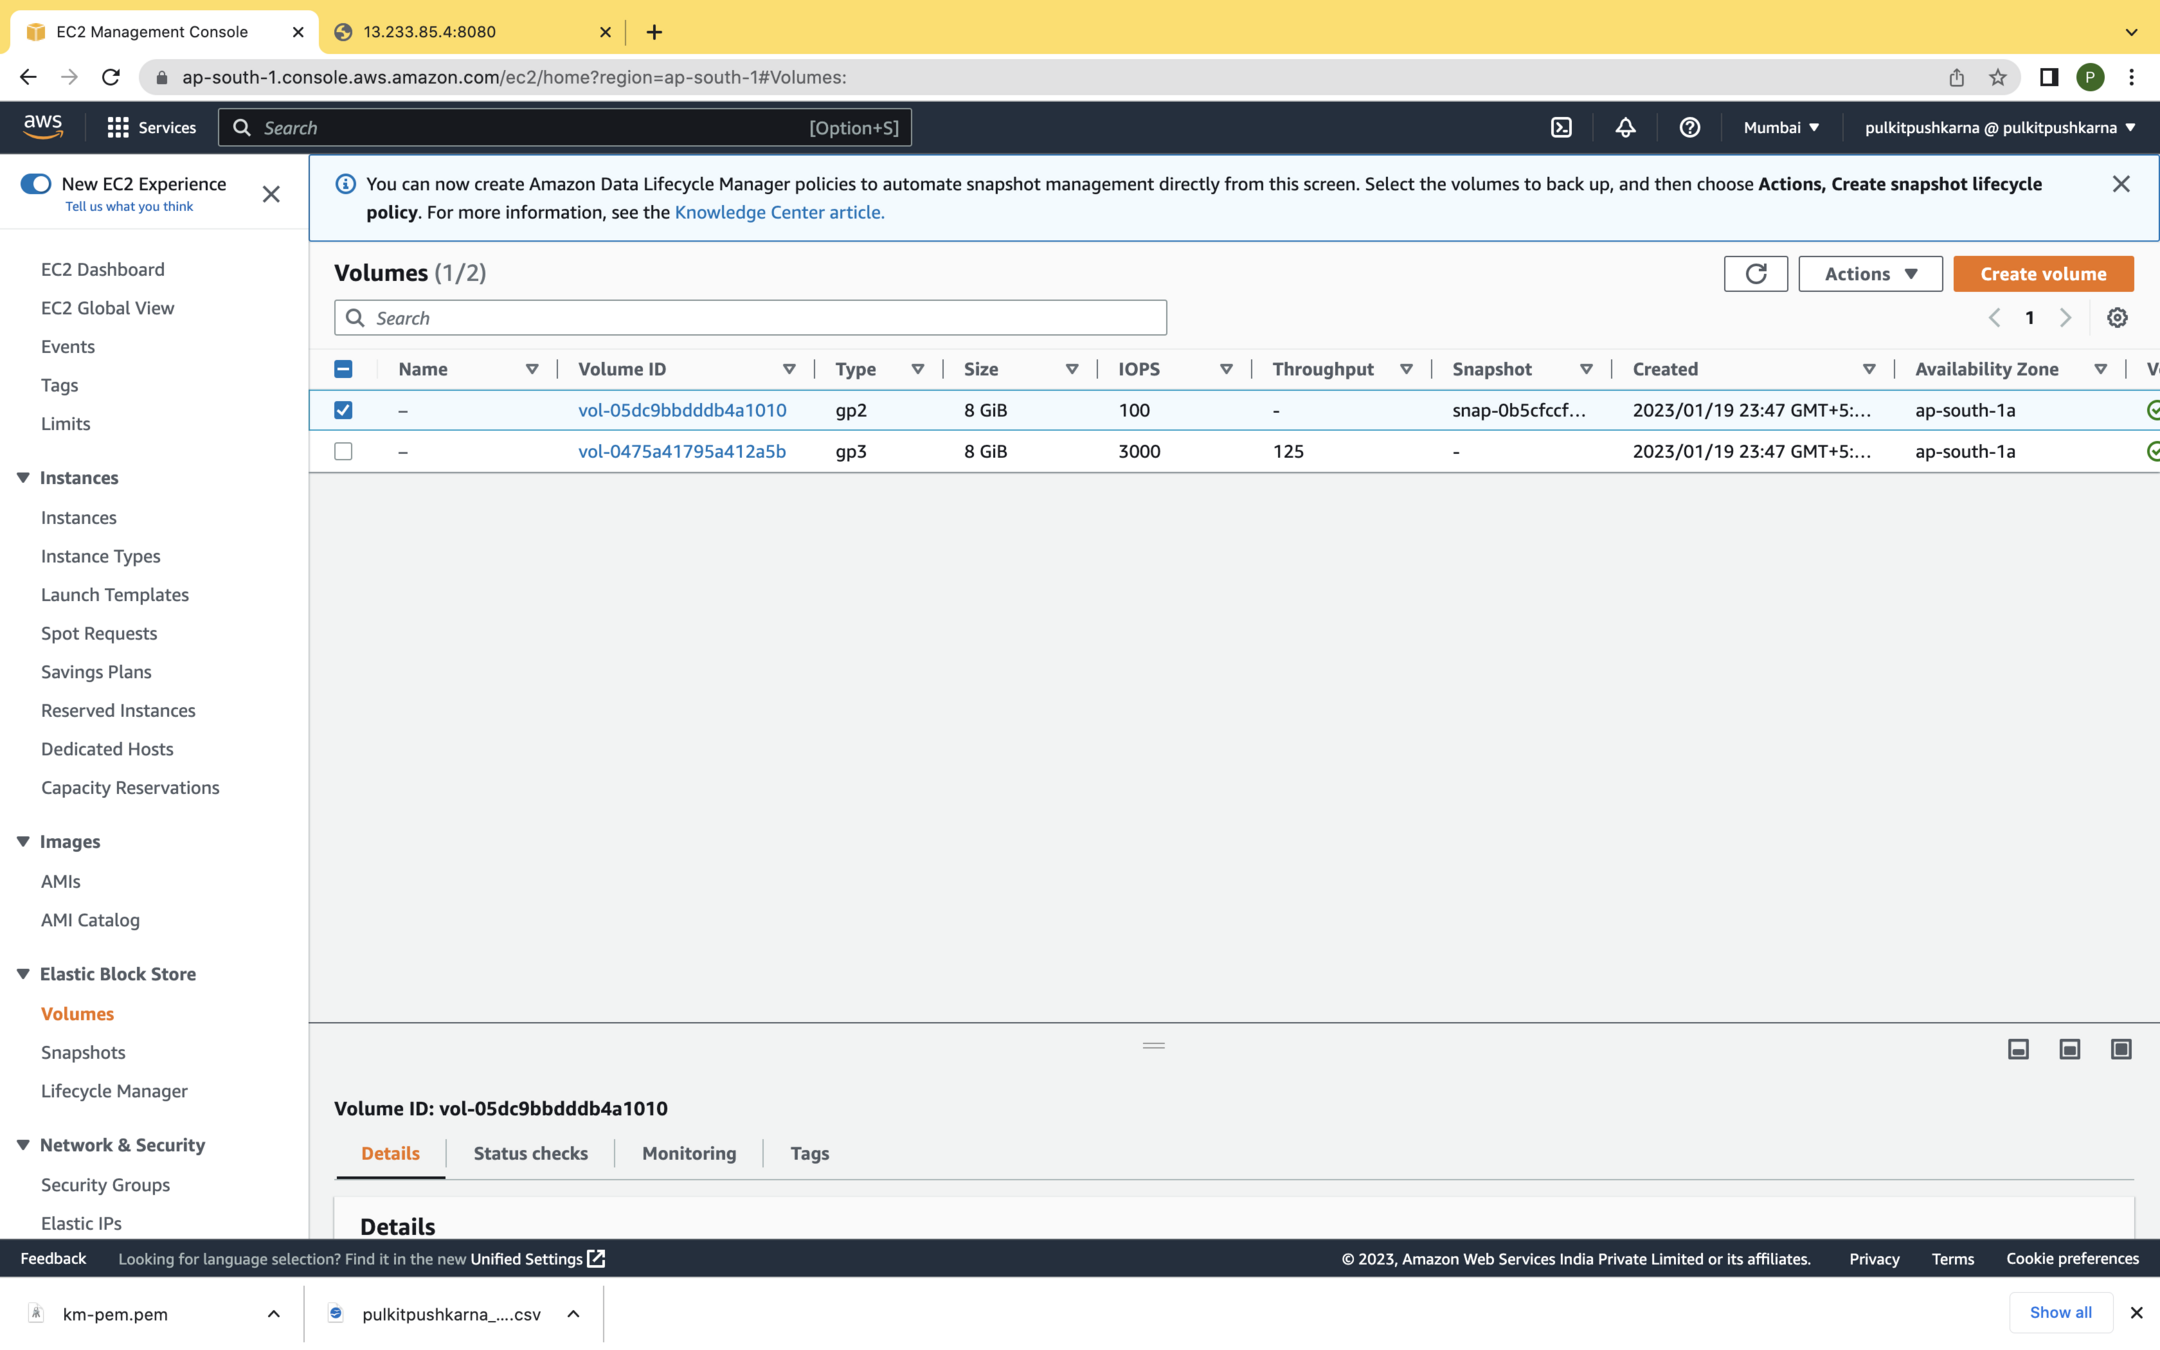Image resolution: width=2160 pixels, height=1350 pixels.
Task: Dismiss the lifecycle manager info banner
Action: point(2120,184)
